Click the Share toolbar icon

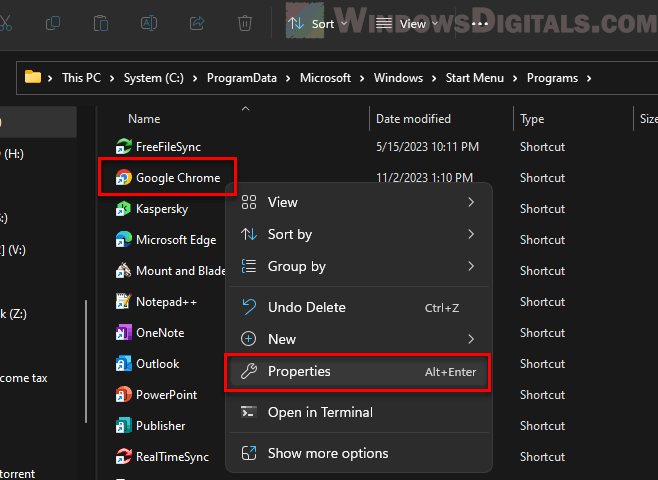[197, 23]
